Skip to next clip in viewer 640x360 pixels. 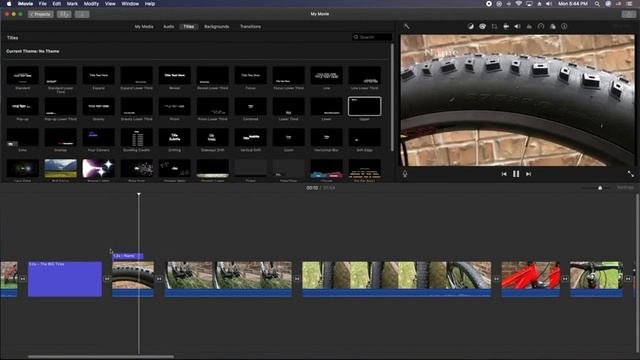[x=528, y=174]
